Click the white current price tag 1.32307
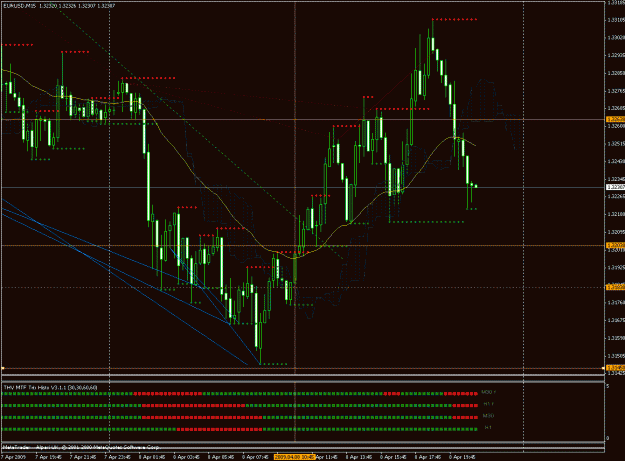The height and width of the screenshot is (461, 625). (615, 187)
